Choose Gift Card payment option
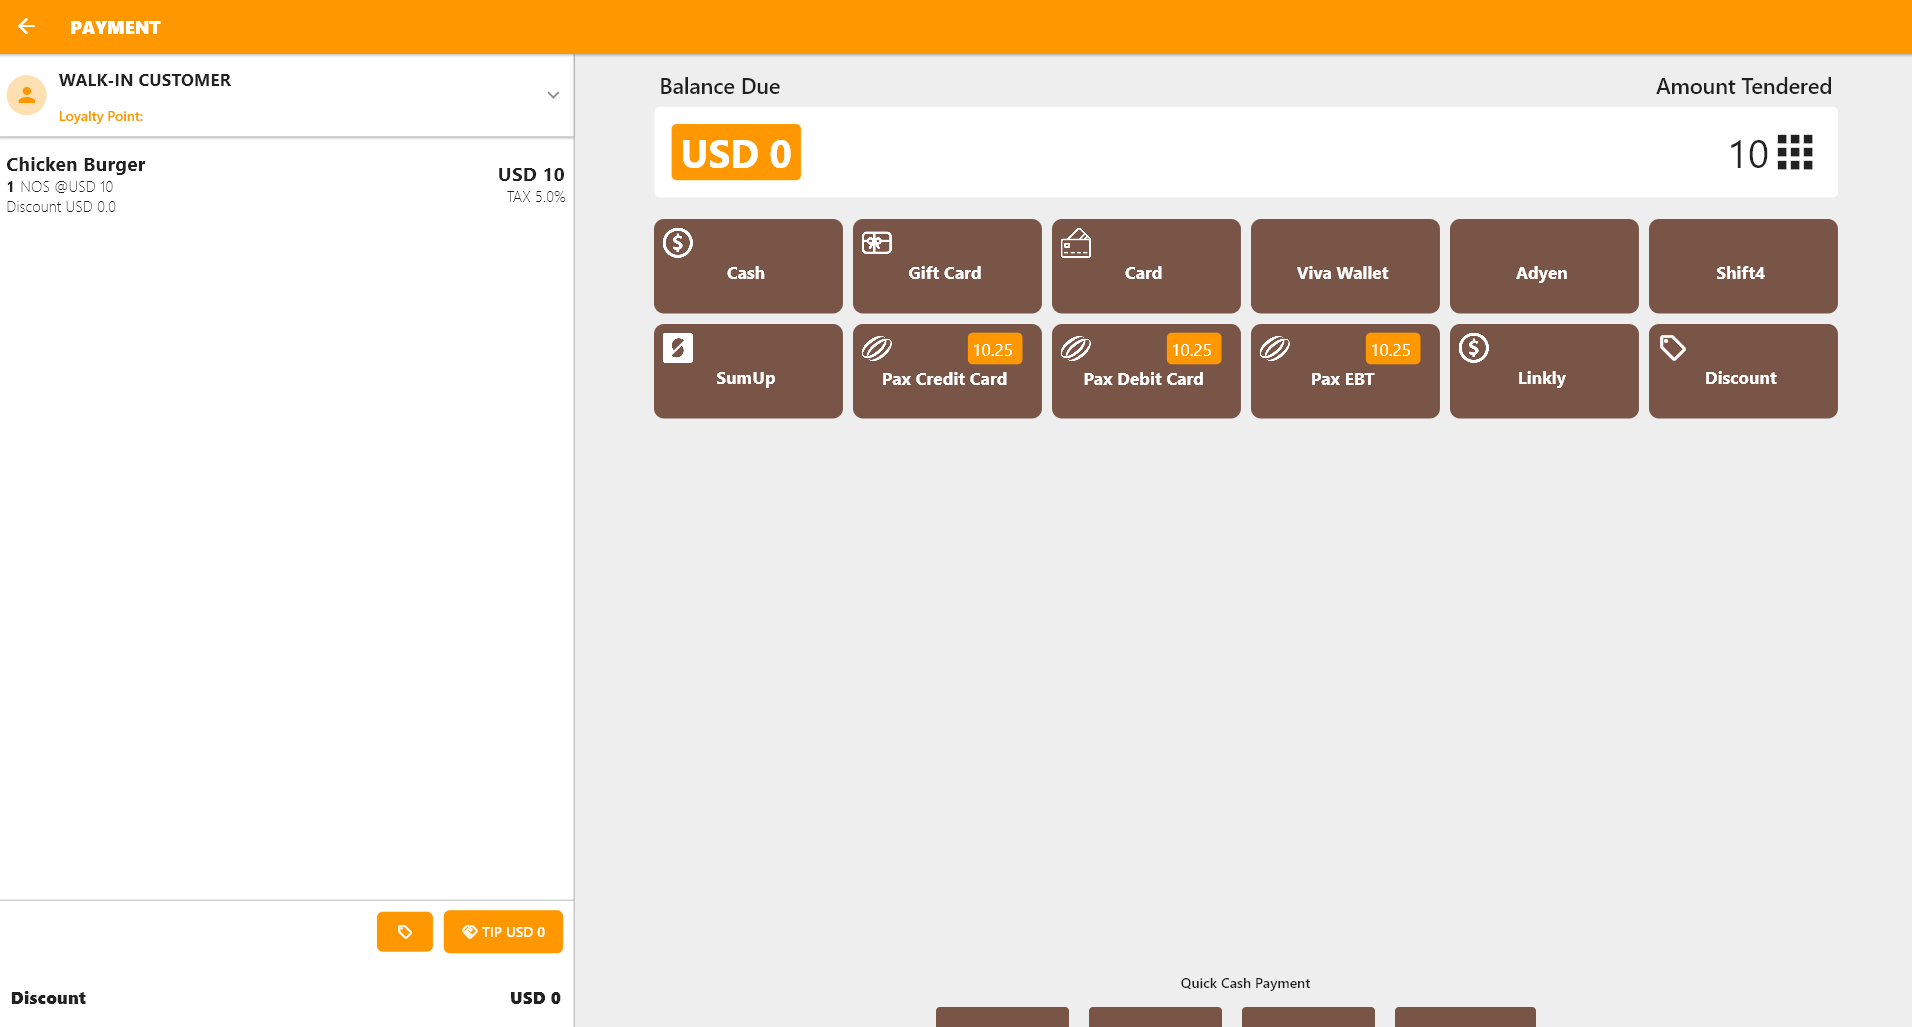Screen dimensions: 1912x1027 [x=946, y=266]
